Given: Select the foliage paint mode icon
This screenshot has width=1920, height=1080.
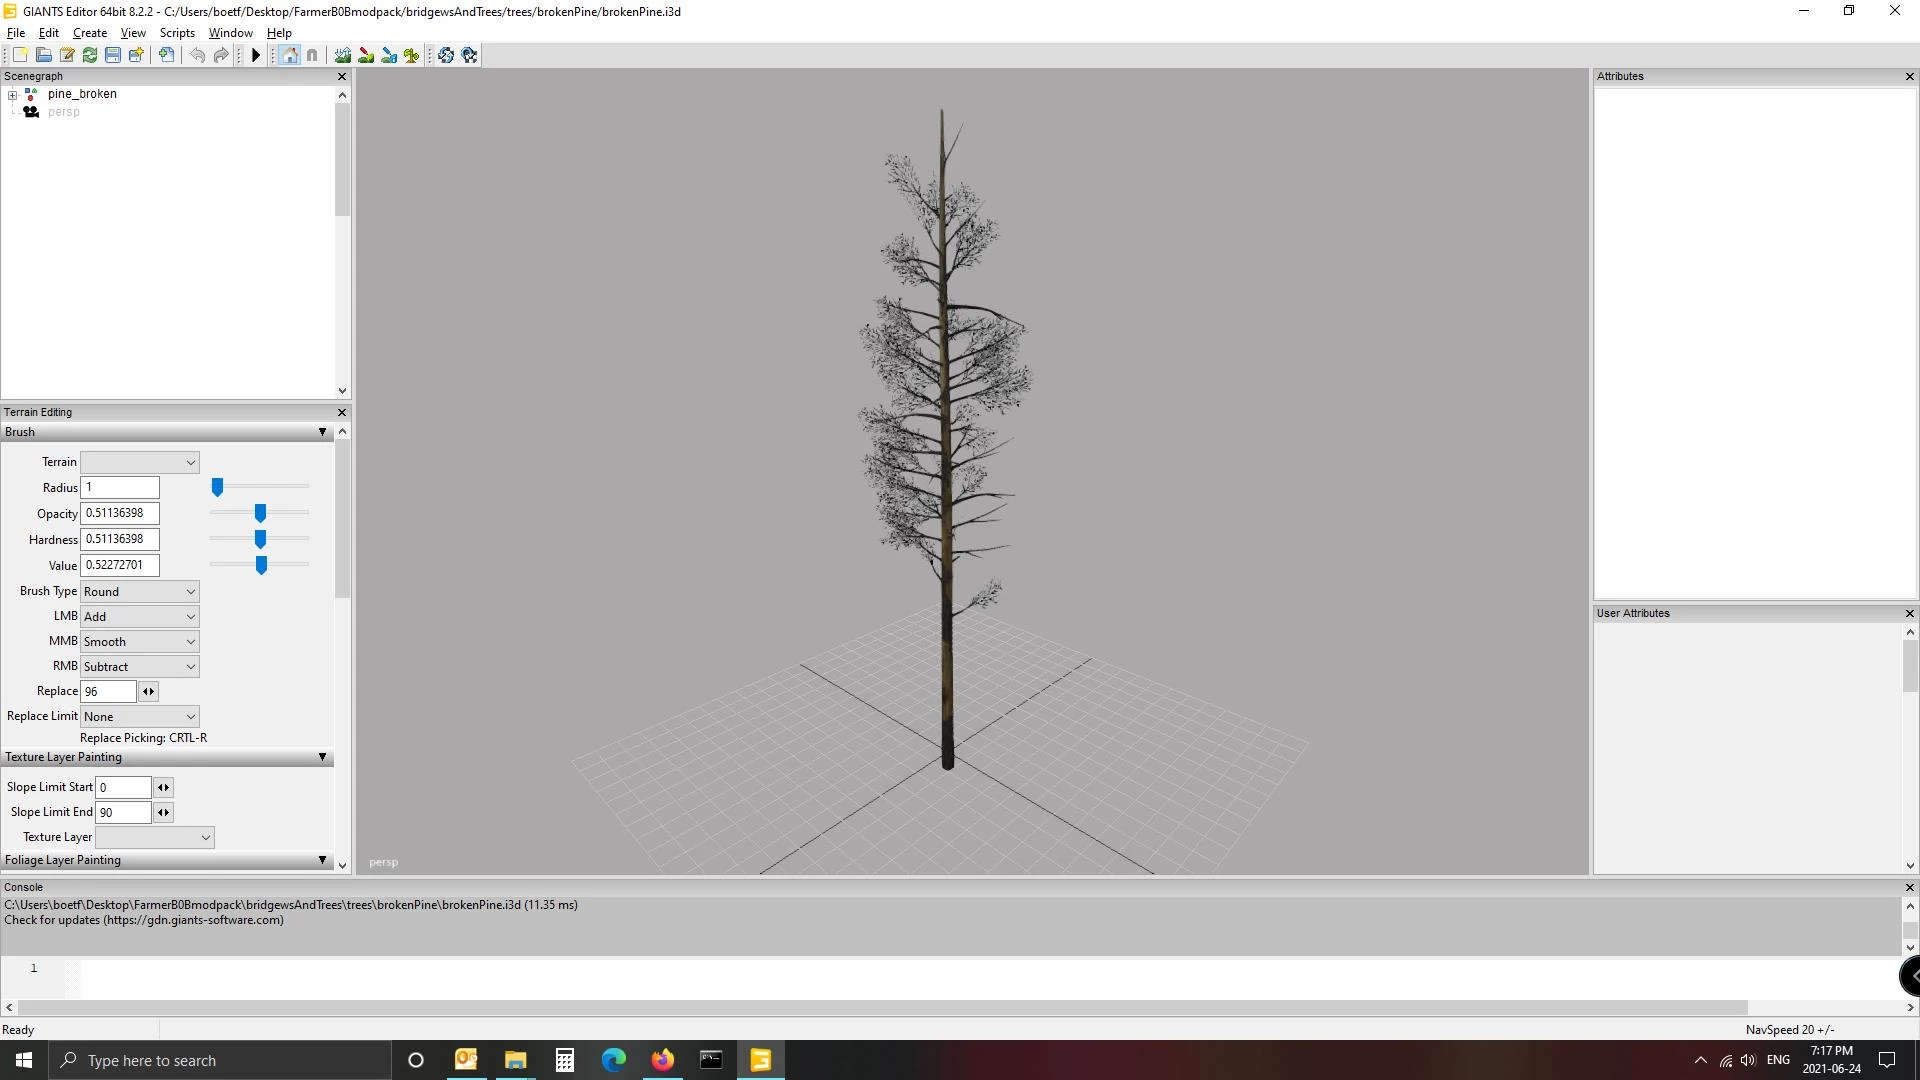Looking at the screenshot, I should pos(412,55).
